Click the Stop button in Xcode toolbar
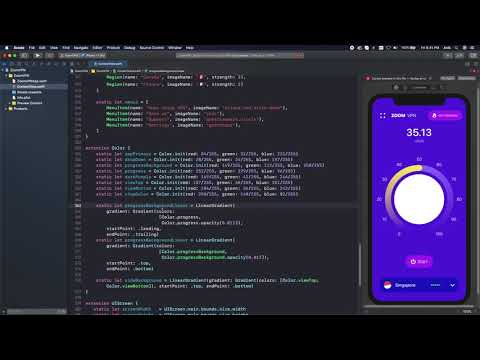The width and height of the screenshot is (480, 360). coord(50,55)
